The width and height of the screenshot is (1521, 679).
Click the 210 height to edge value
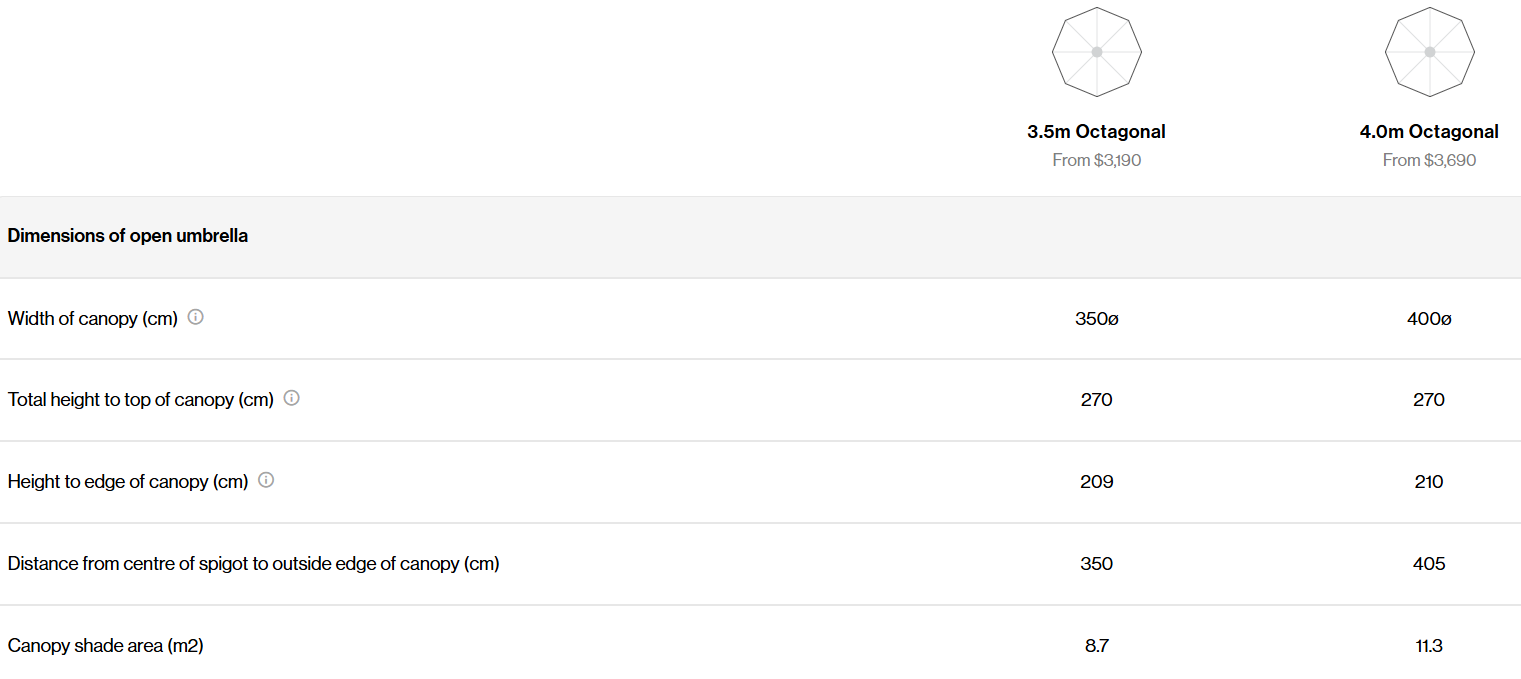1429,482
